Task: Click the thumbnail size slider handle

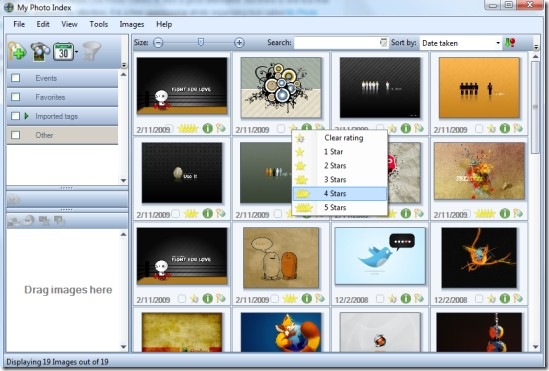Action: (201, 42)
